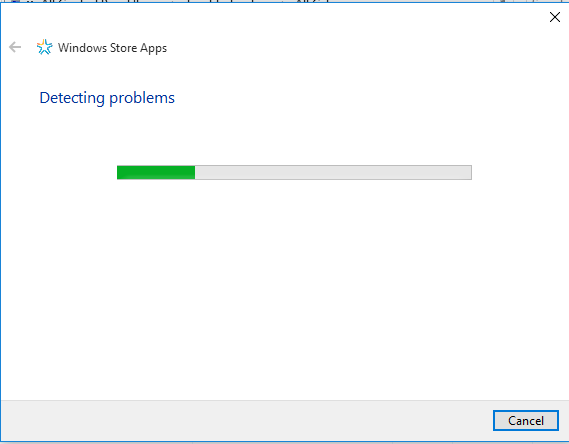The width and height of the screenshot is (569, 444).
Task: Click the word Apps in the title
Action: pyautogui.click(x=153, y=48)
